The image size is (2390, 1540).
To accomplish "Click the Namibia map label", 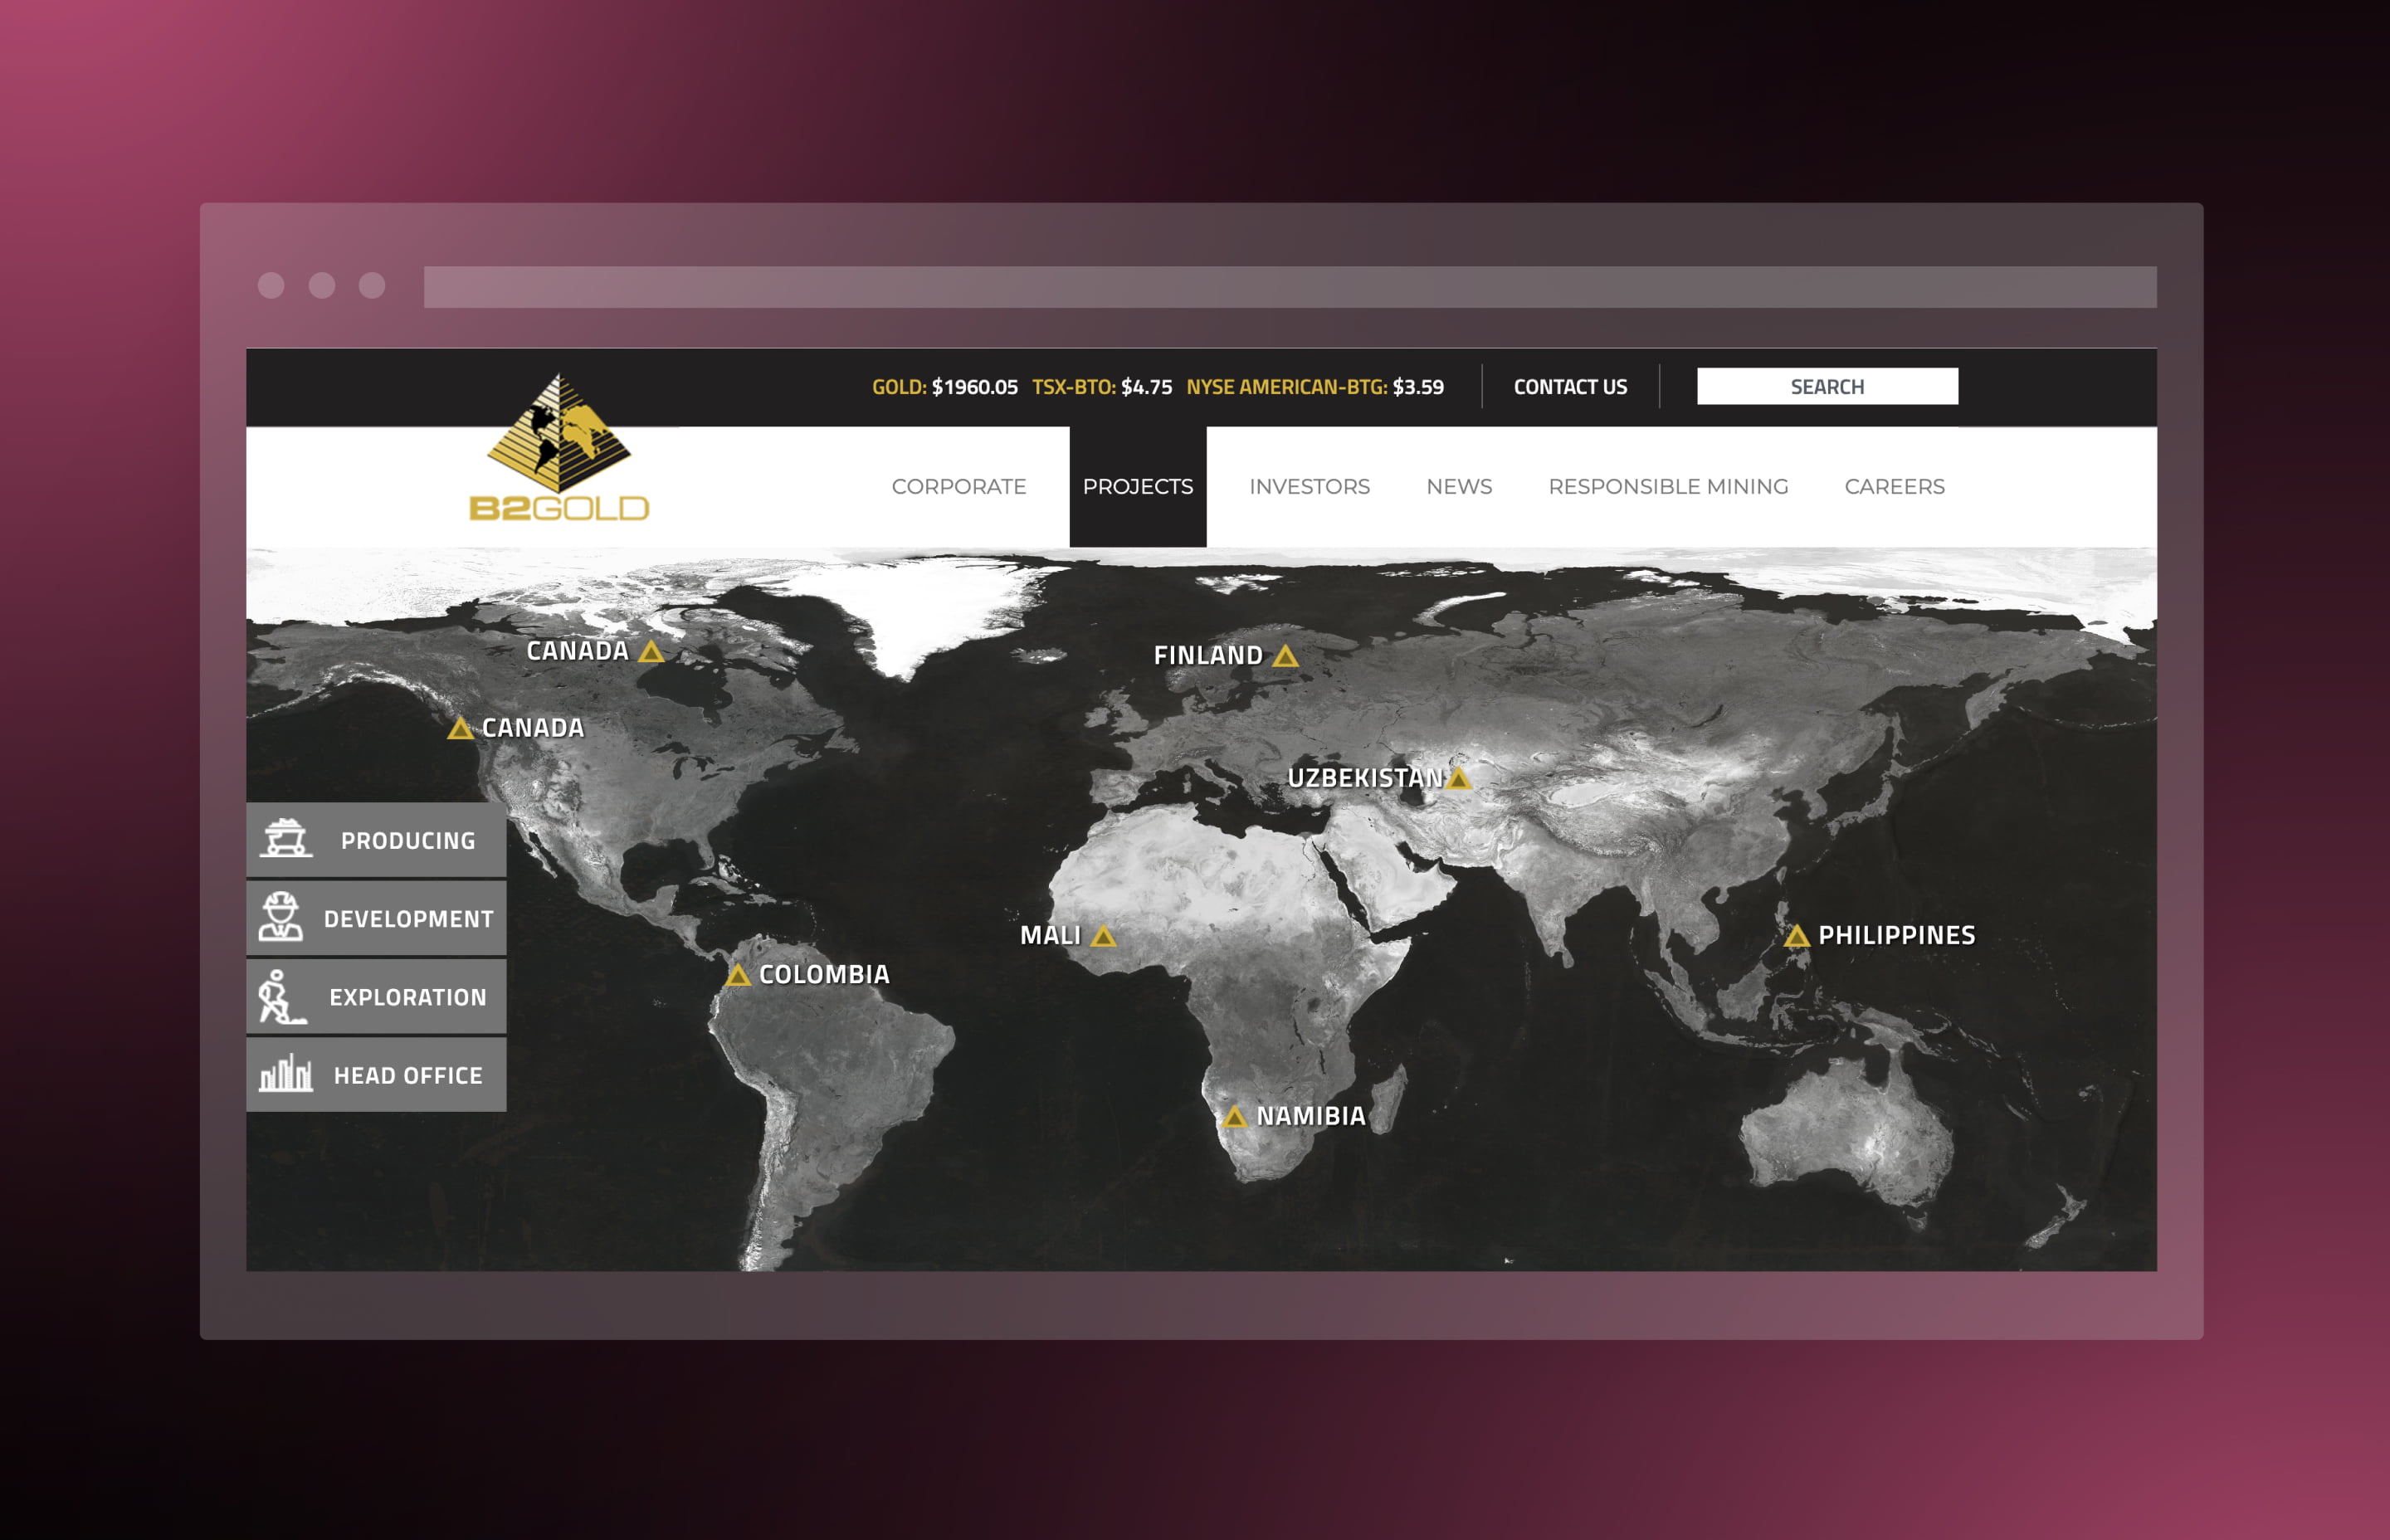I will pyautogui.click(x=1311, y=1116).
